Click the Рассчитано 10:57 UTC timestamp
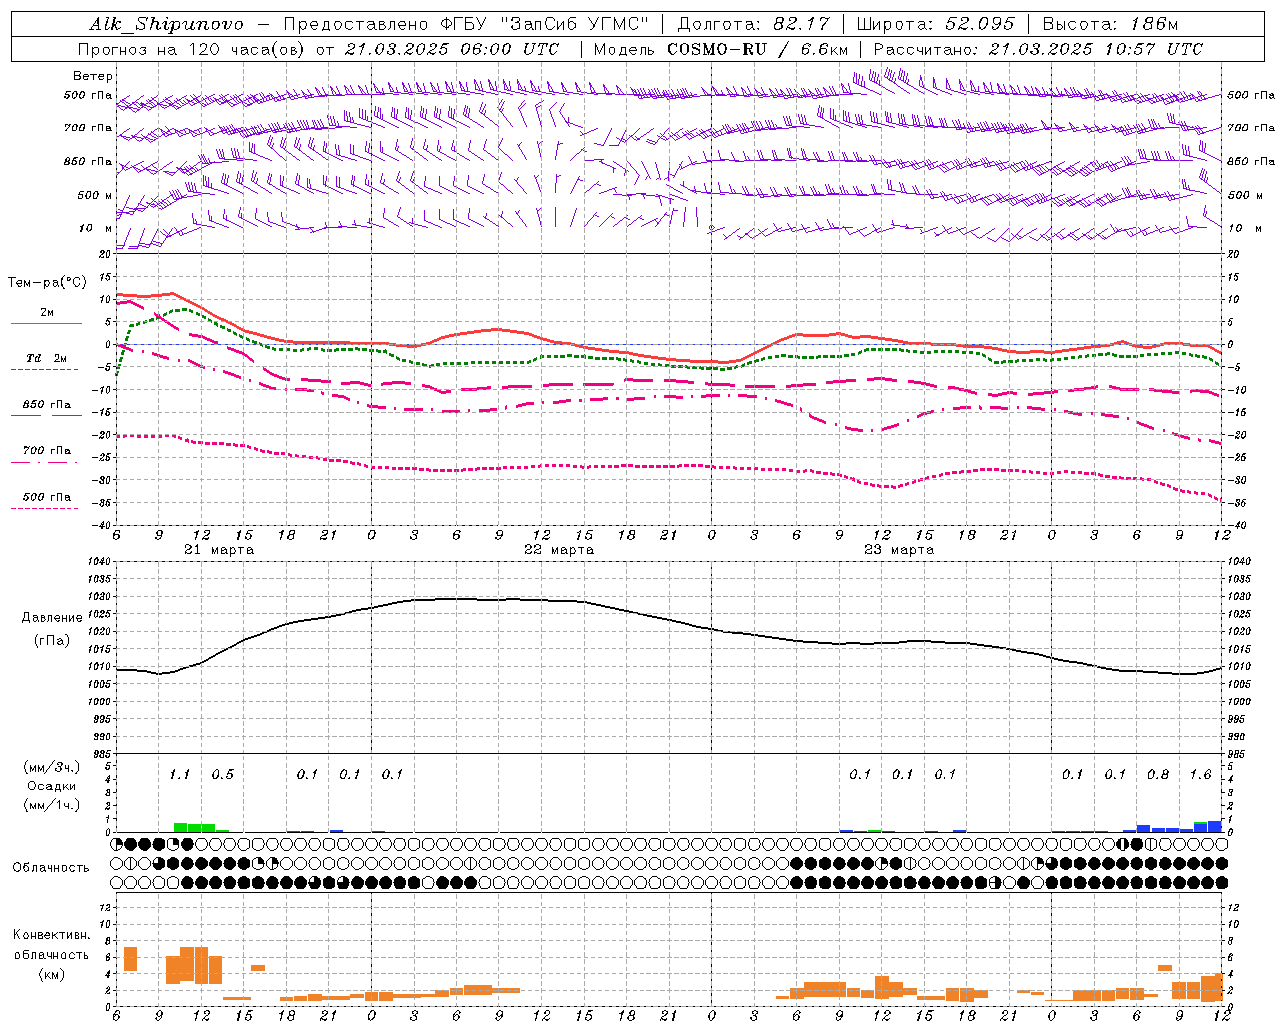 pos(1038,49)
